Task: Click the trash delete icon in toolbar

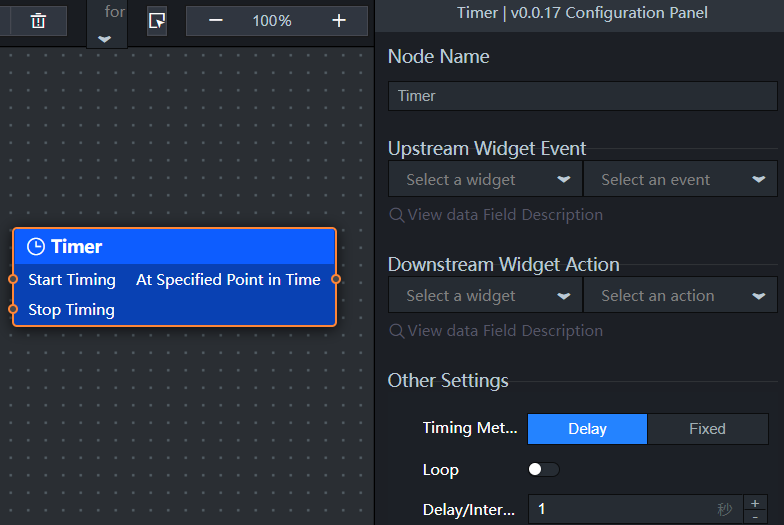Action: [x=38, y=20]
